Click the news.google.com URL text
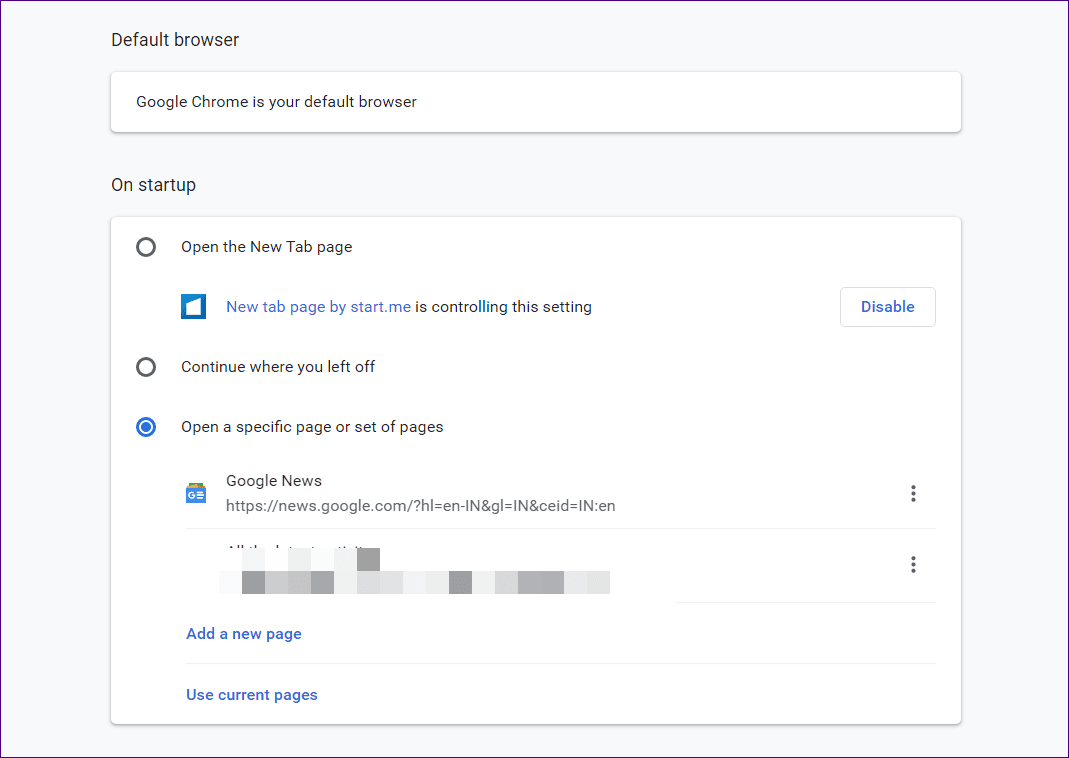 (421, 506)
